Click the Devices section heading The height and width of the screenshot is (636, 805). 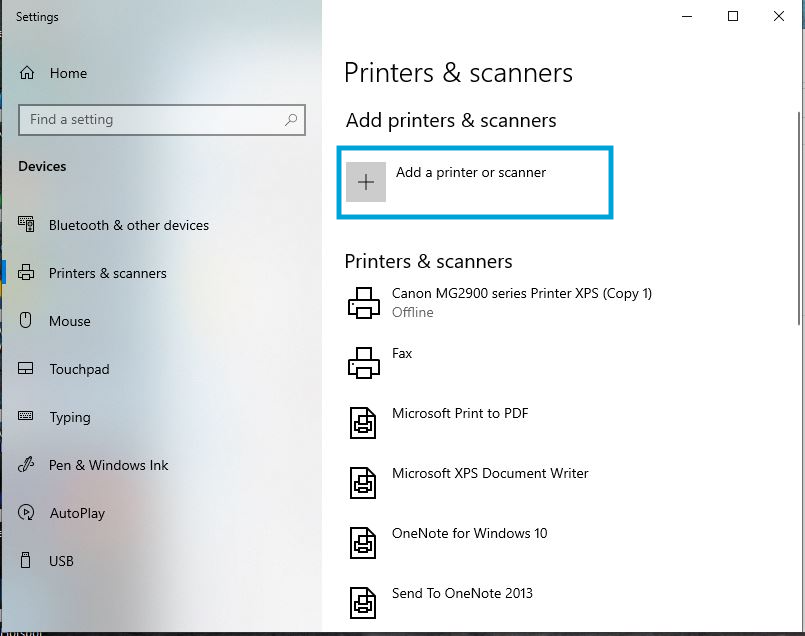point(41,166)
